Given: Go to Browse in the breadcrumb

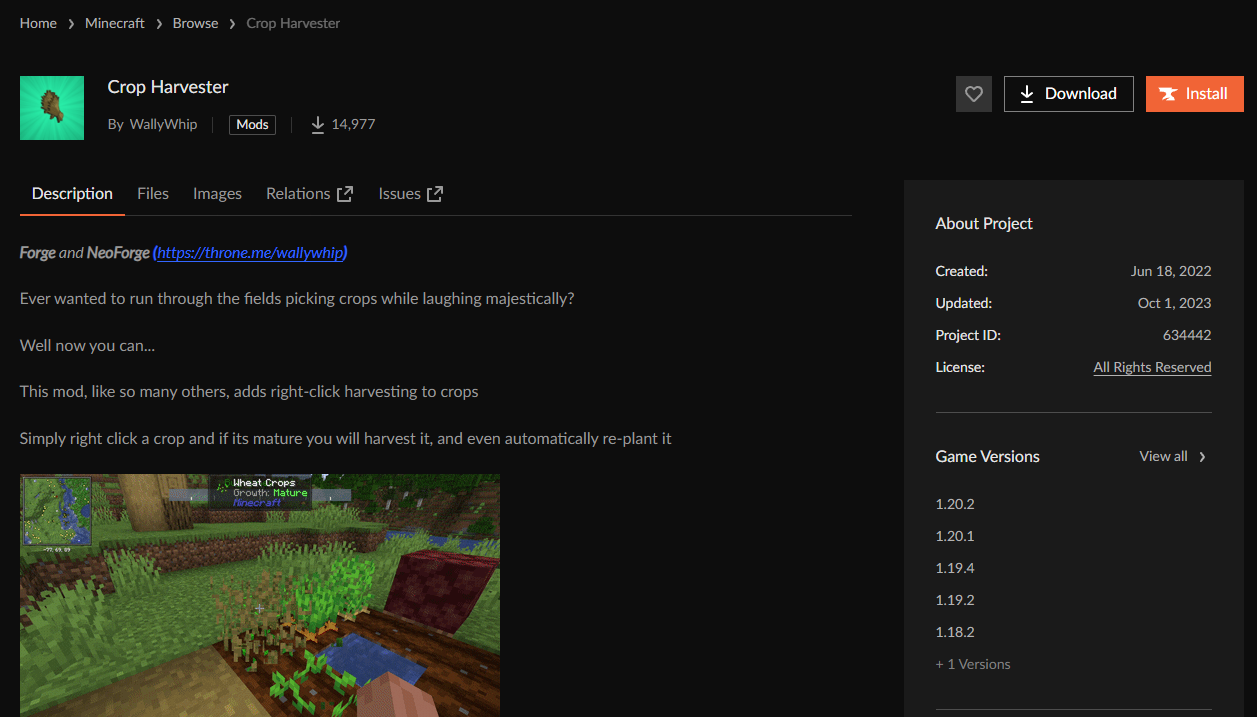Looking at the screenshot, I should (x=195, y=23).
